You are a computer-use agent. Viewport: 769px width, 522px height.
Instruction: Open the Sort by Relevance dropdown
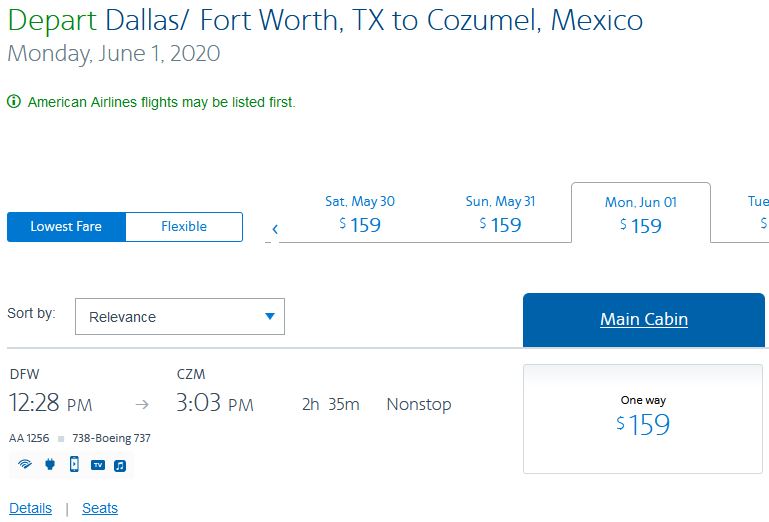(170, 317)
